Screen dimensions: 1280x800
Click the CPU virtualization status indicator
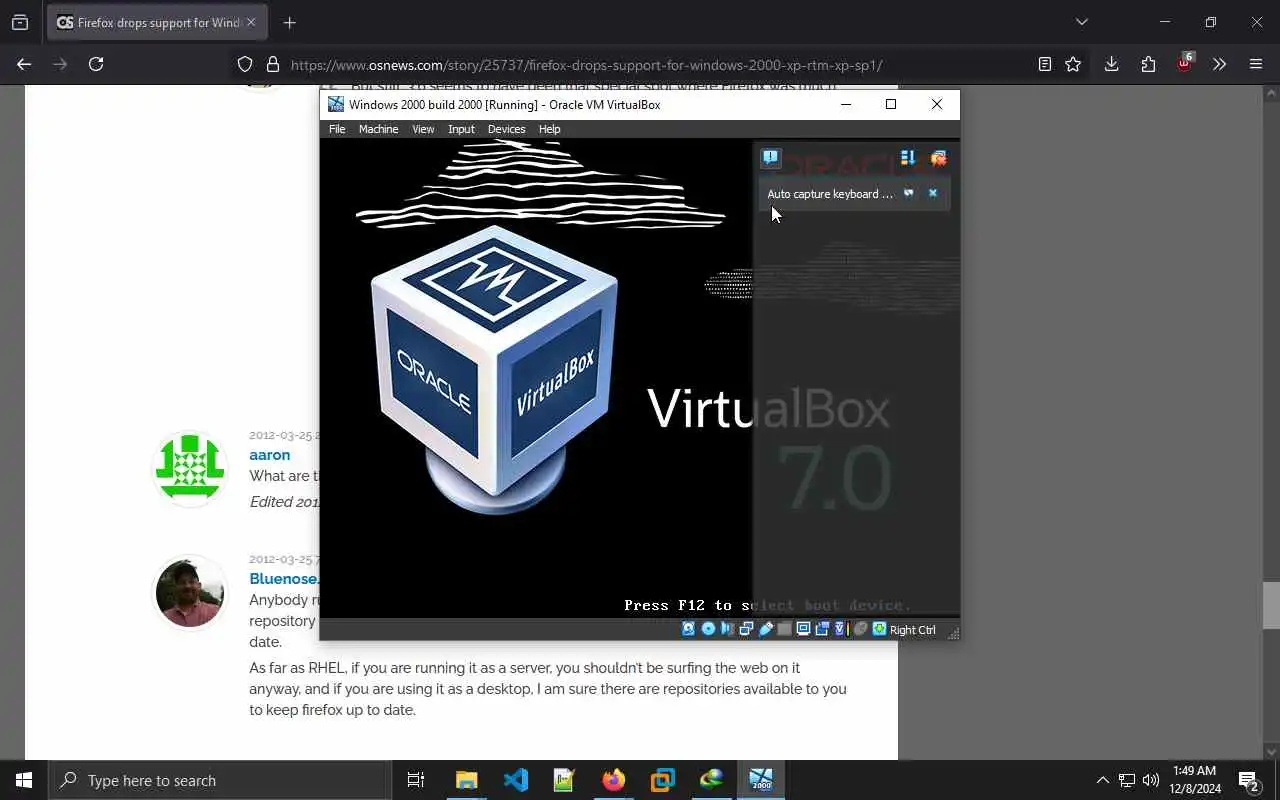point(840,629)
